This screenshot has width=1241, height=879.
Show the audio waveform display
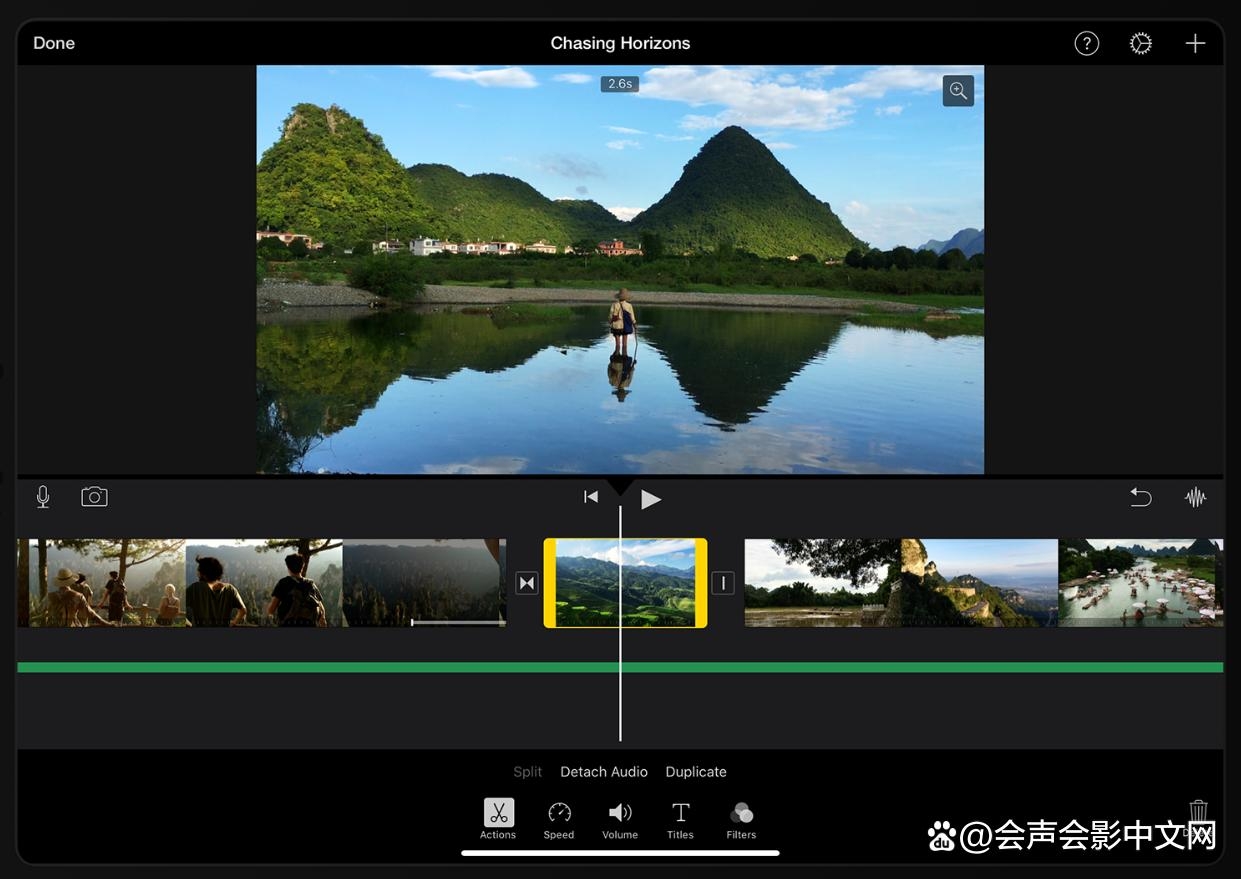(x=1196, y=496)
